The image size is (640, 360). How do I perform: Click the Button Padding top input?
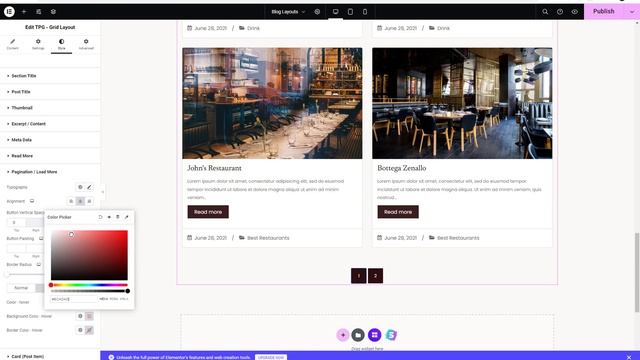point(16,249)
